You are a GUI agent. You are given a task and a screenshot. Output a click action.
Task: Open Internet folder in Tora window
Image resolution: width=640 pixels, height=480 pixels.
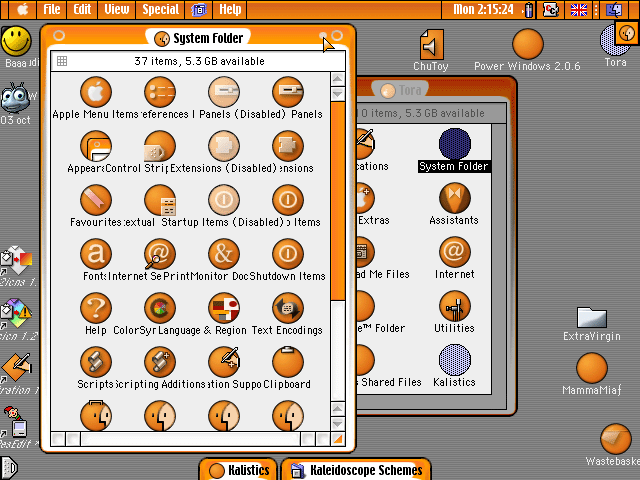[x=454, y=252]
